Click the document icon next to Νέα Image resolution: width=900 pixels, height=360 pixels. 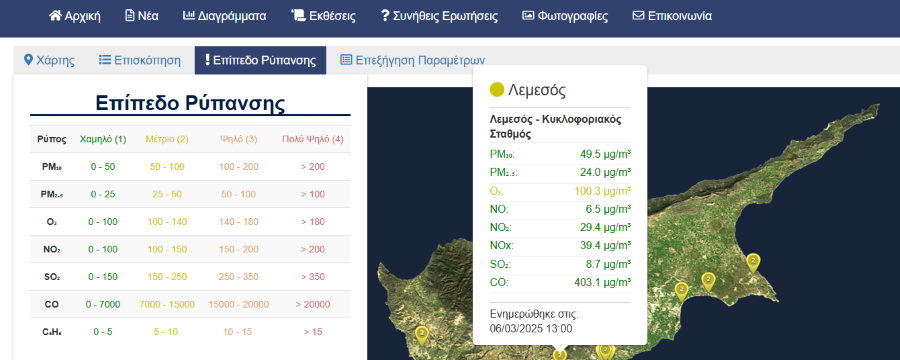coord(130,16)
